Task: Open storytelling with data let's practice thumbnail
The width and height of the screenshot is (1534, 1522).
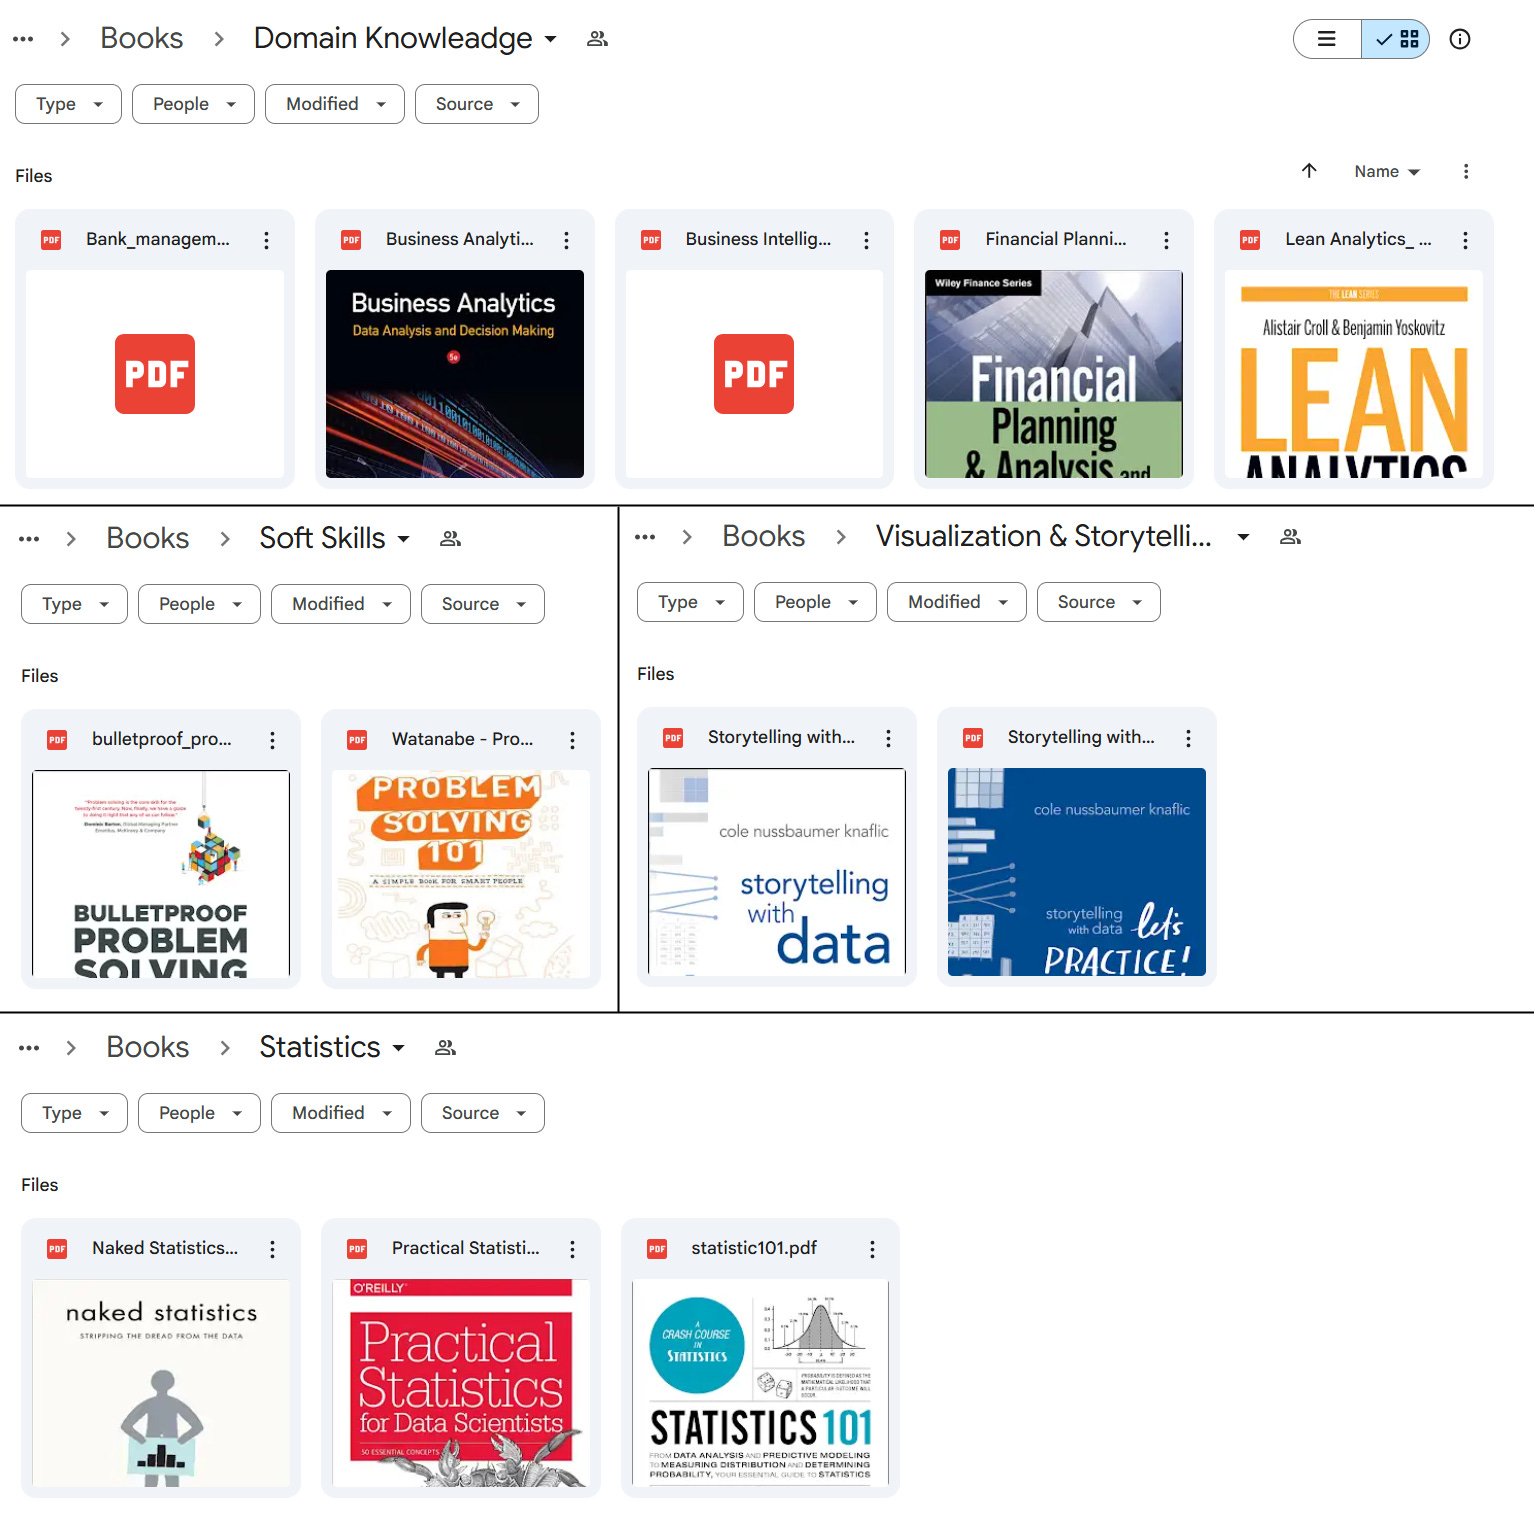Action: (x=1077, y=871)
